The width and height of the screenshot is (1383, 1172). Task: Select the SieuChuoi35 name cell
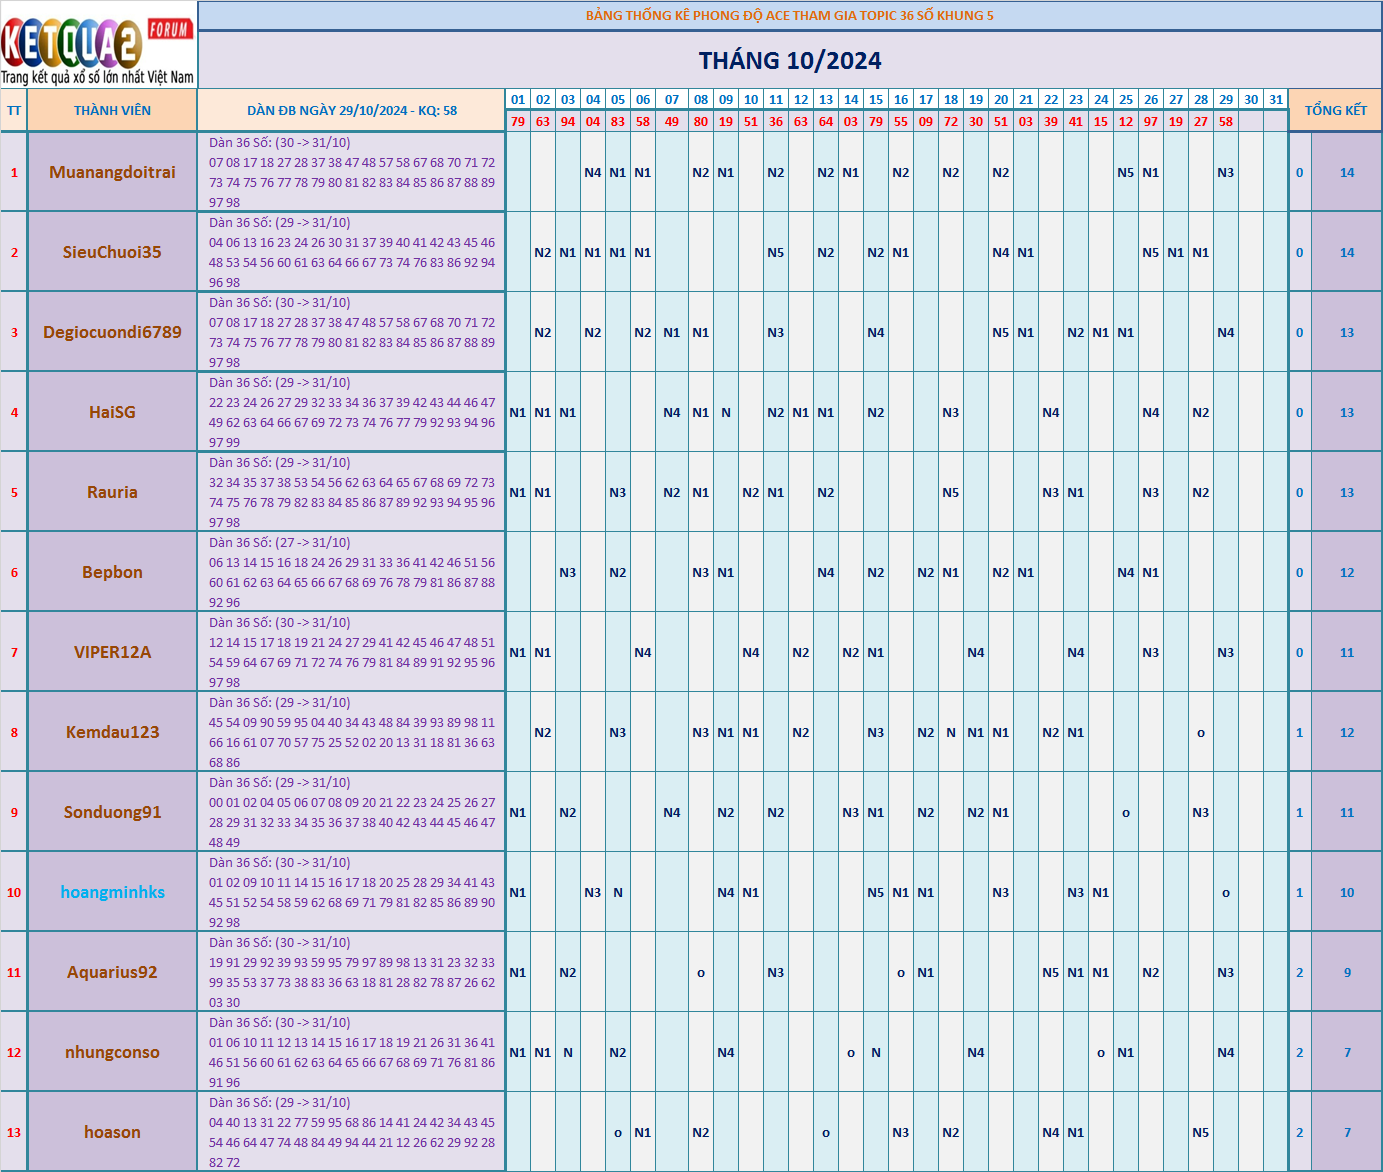(x=112, y=252)
